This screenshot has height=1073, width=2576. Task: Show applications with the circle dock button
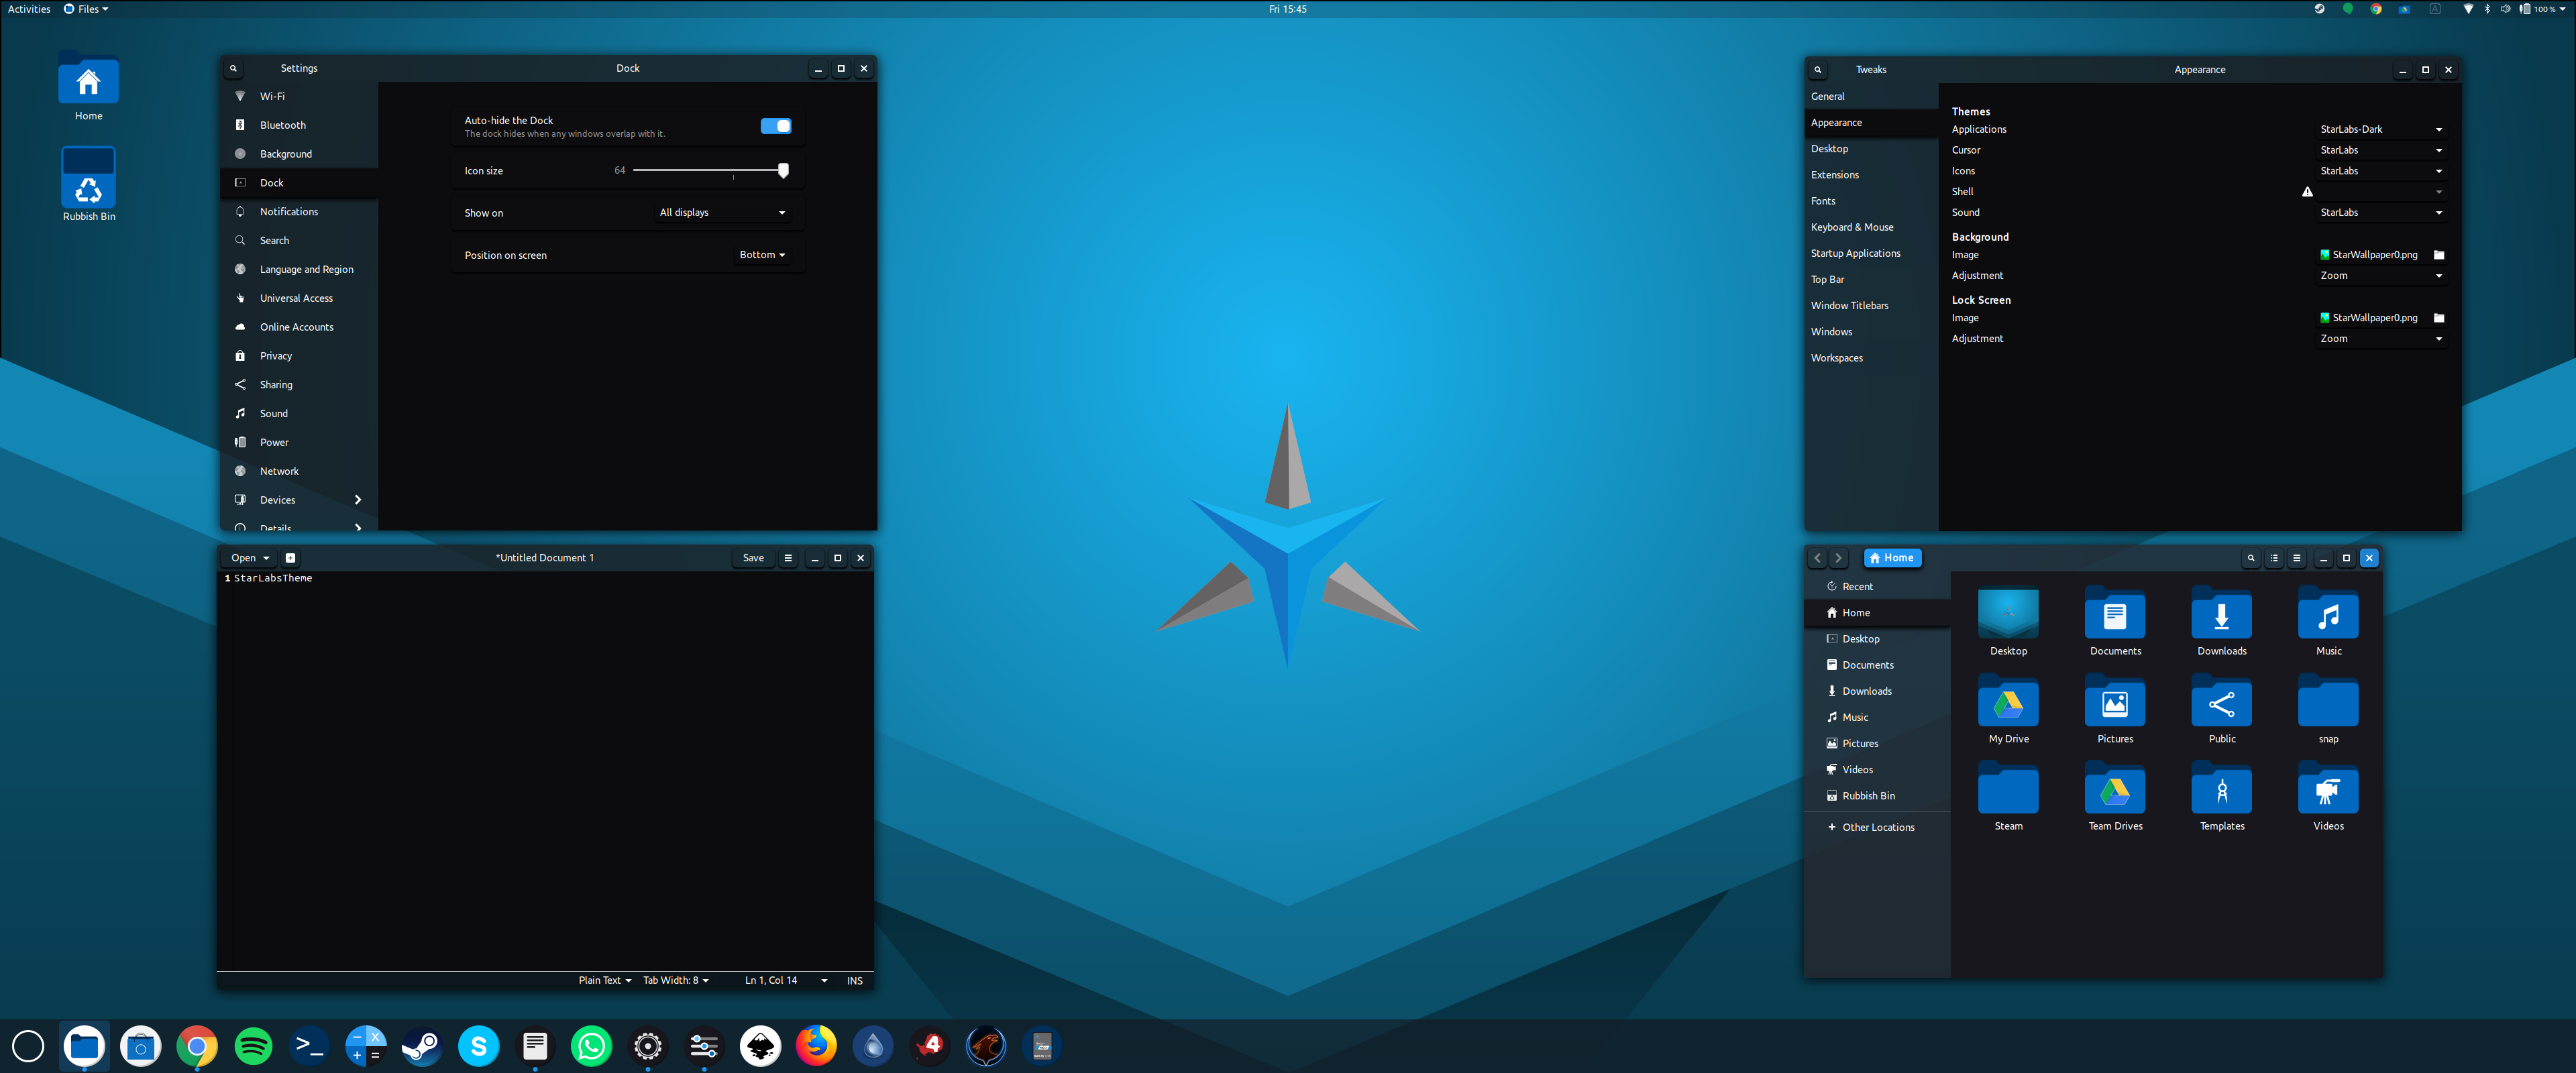28,1046
